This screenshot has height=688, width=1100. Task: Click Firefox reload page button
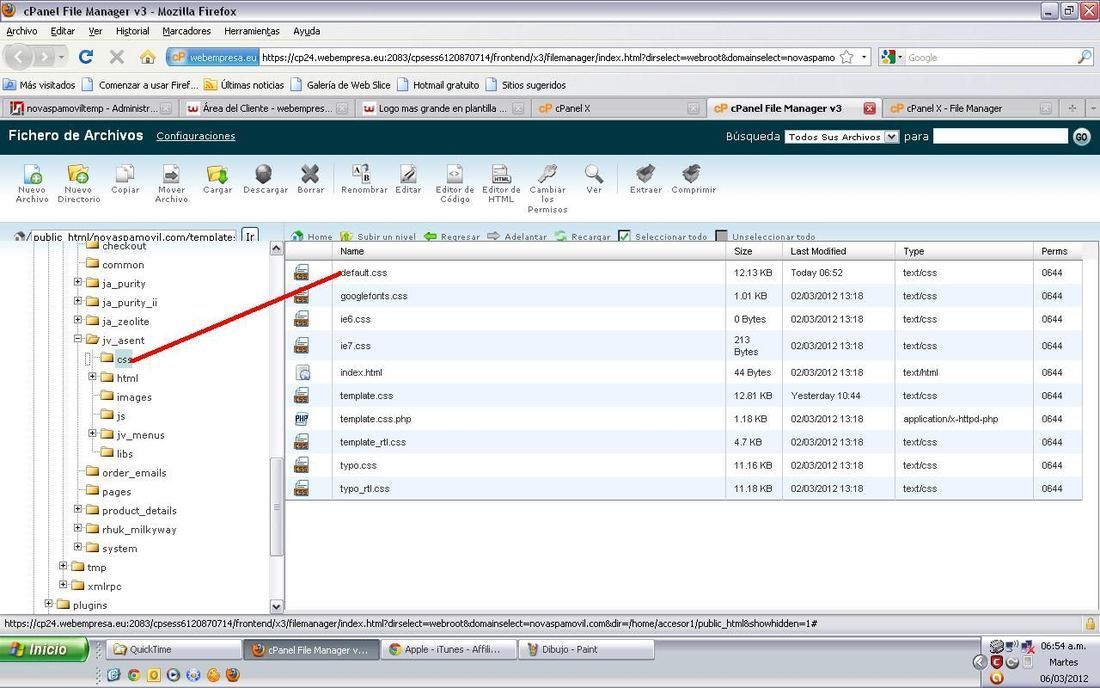(x=86, y=58)
